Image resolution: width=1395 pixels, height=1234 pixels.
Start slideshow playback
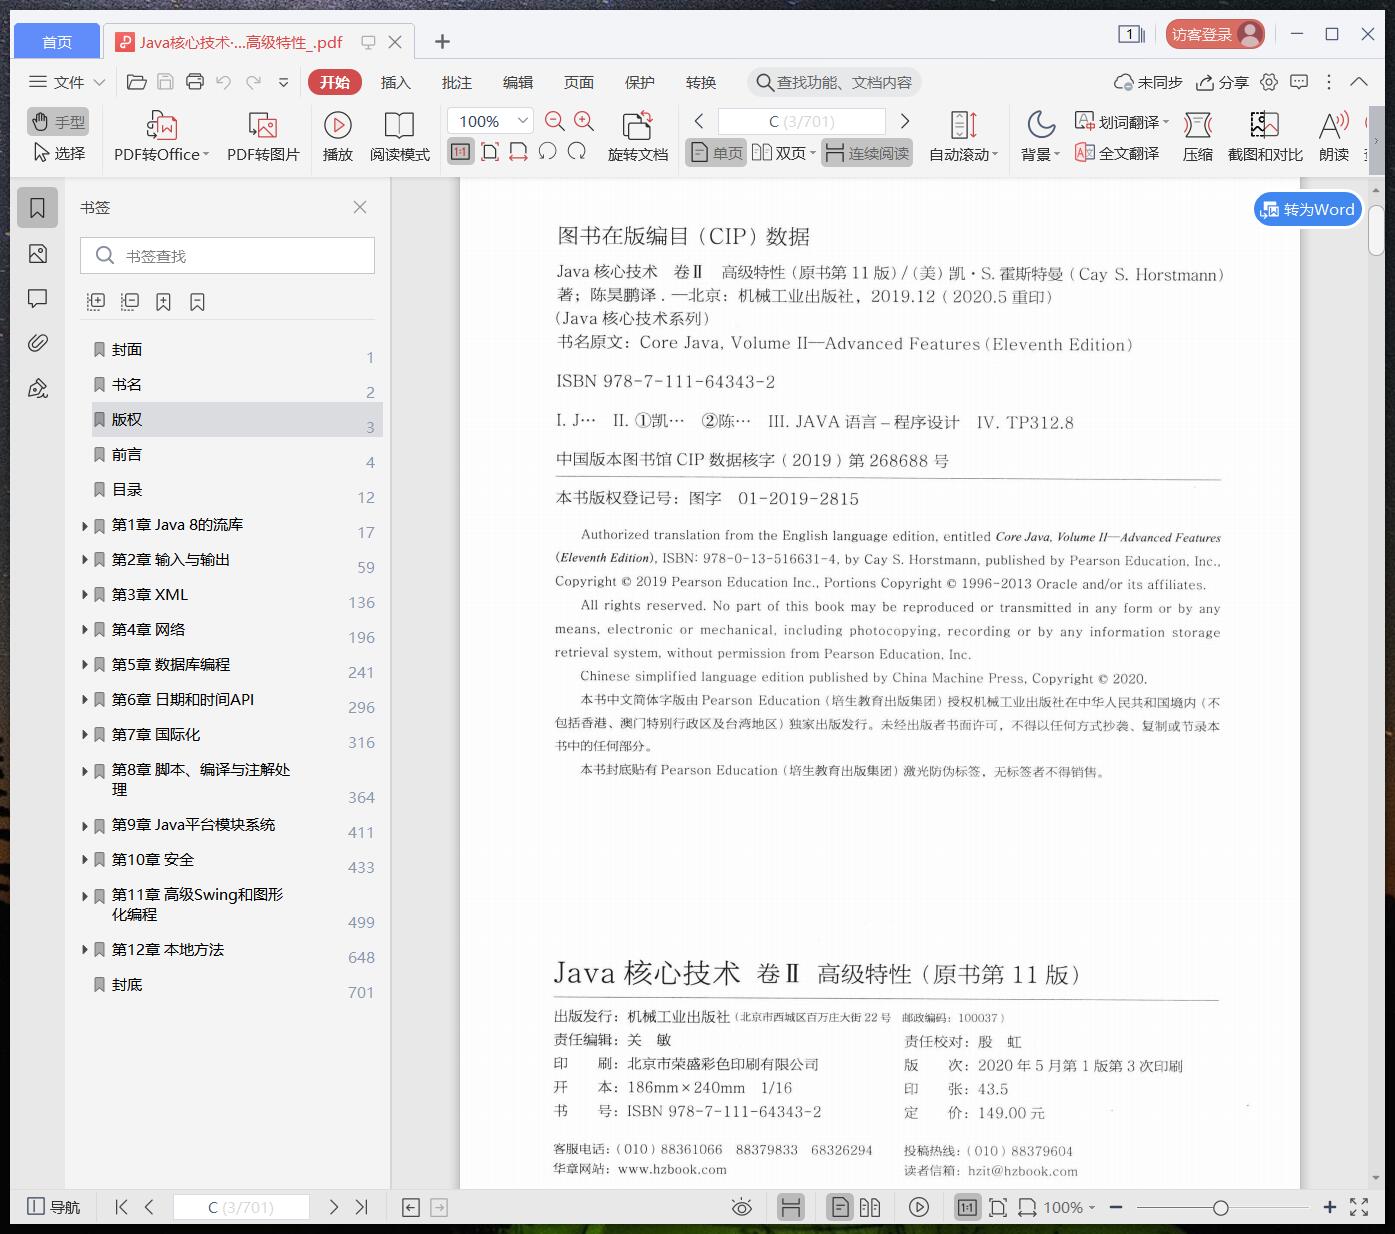[x=337, y=136]
